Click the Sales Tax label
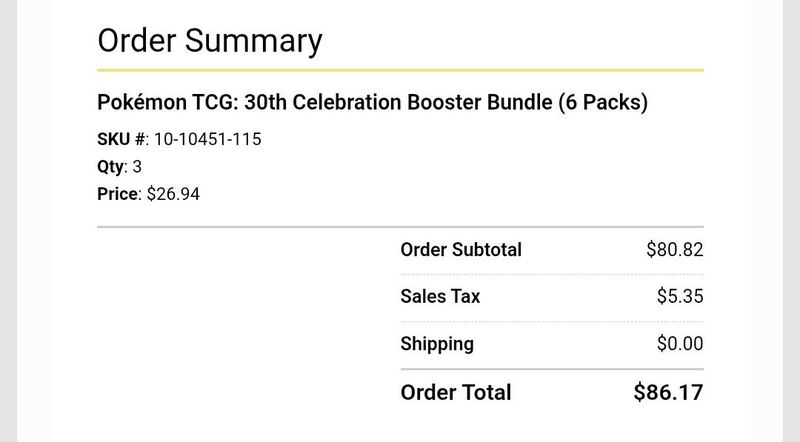The image size is (800, 442). [x=440, y=296]
